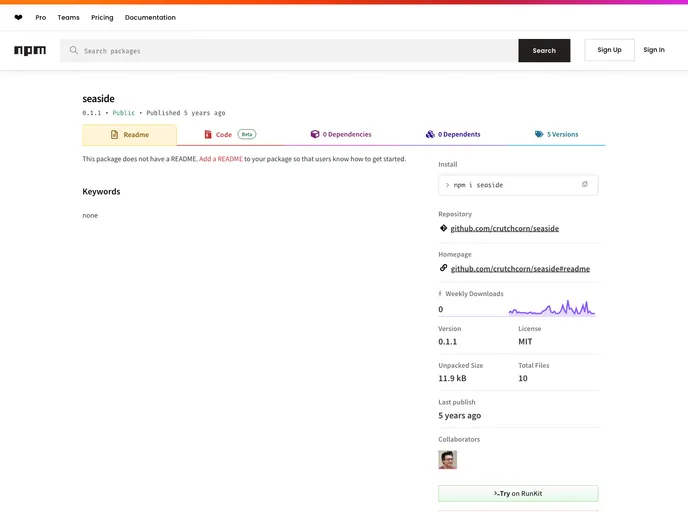Click the Sign In link

tap(654, 50)
